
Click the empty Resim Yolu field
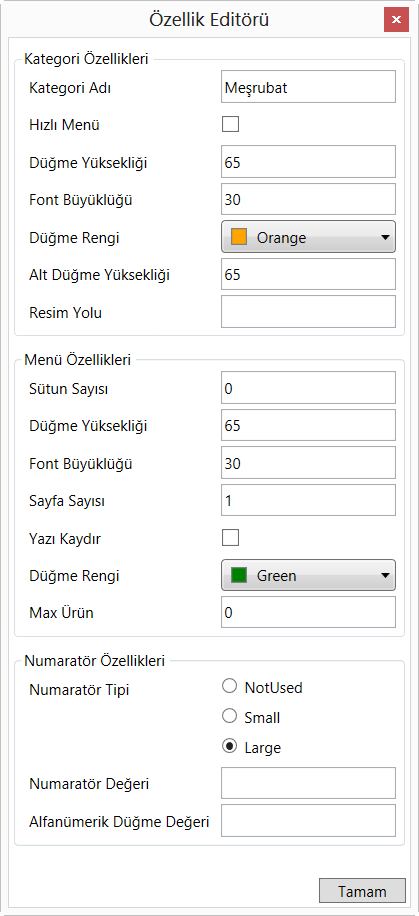tap(308, 311)
